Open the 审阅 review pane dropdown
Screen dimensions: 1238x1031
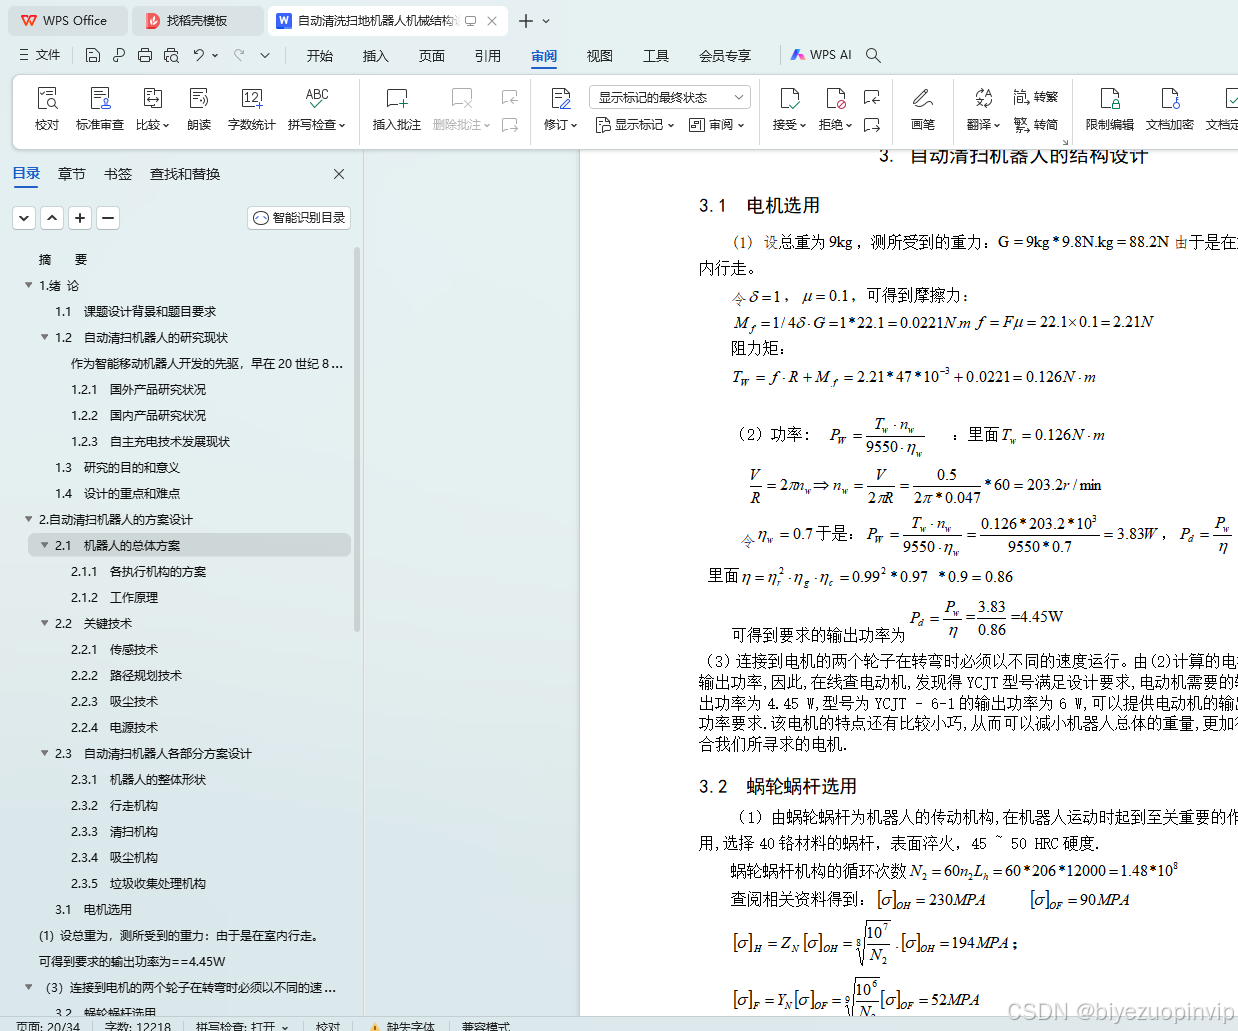point(717,125)
